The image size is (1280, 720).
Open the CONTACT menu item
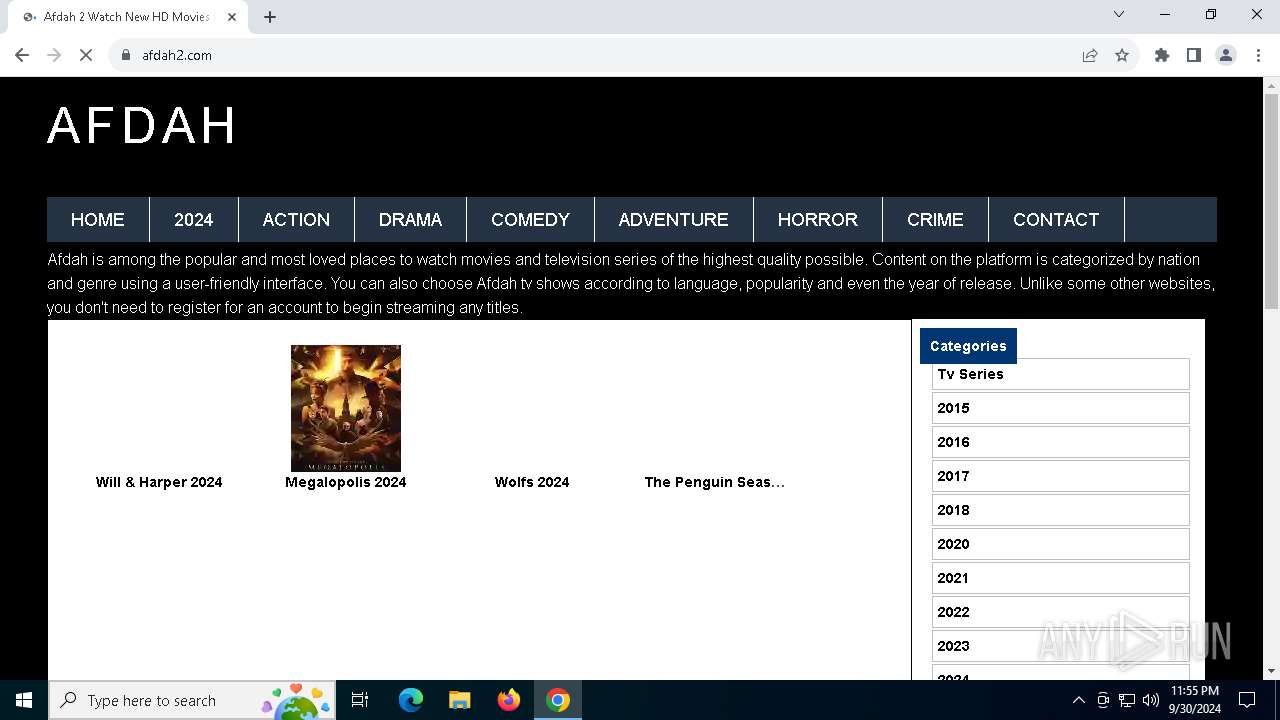pyautogui.click(x=1056, y=219)
